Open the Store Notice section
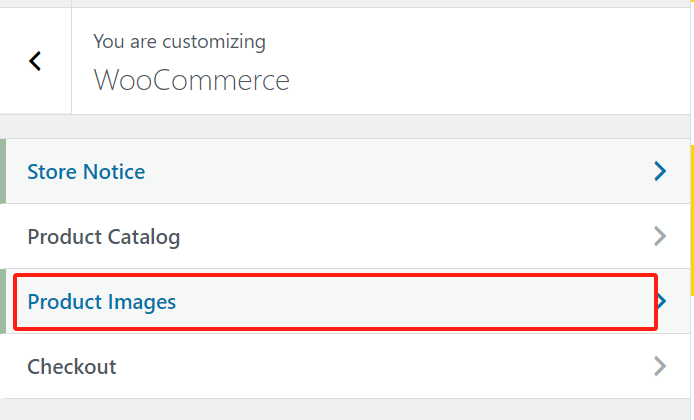 click(86, 172)
